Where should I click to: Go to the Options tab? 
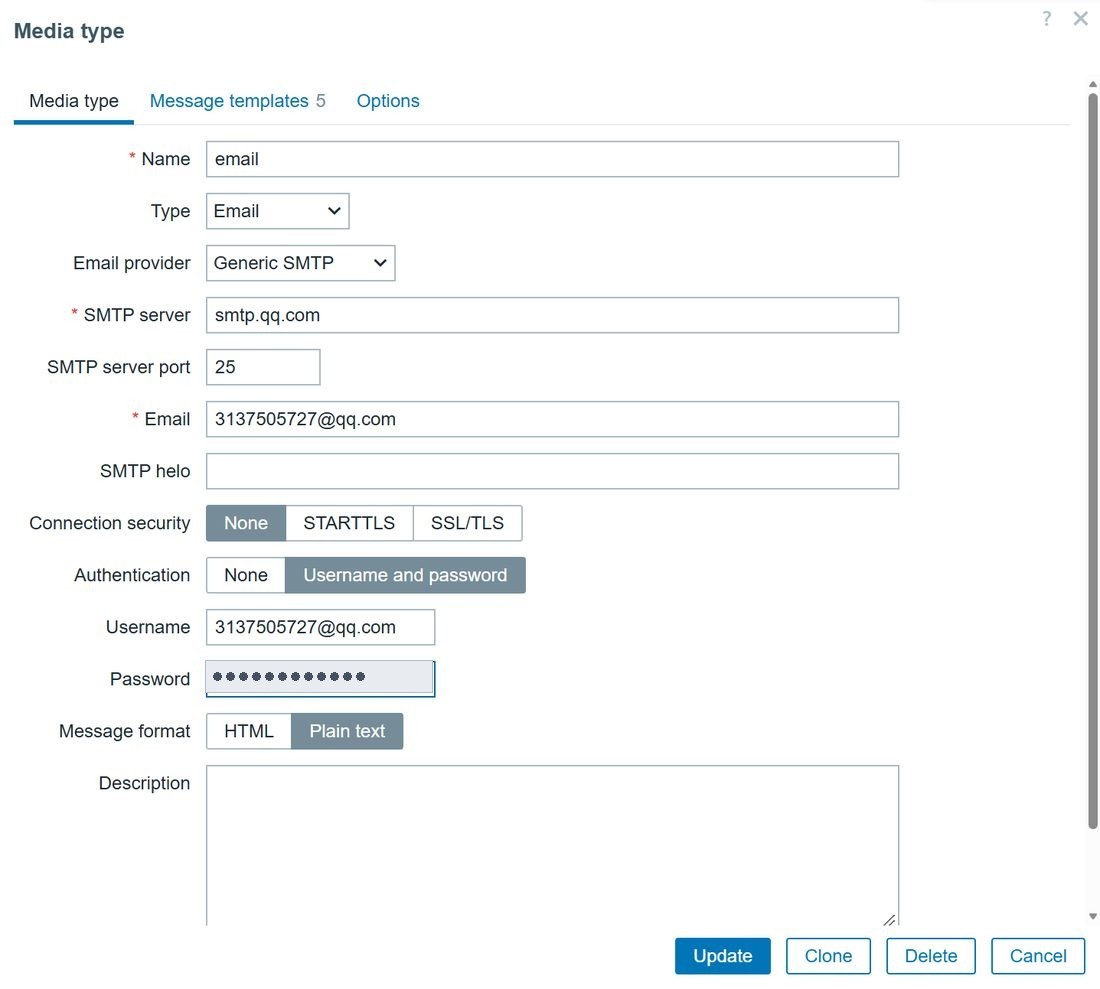click(x=388, y=101)
